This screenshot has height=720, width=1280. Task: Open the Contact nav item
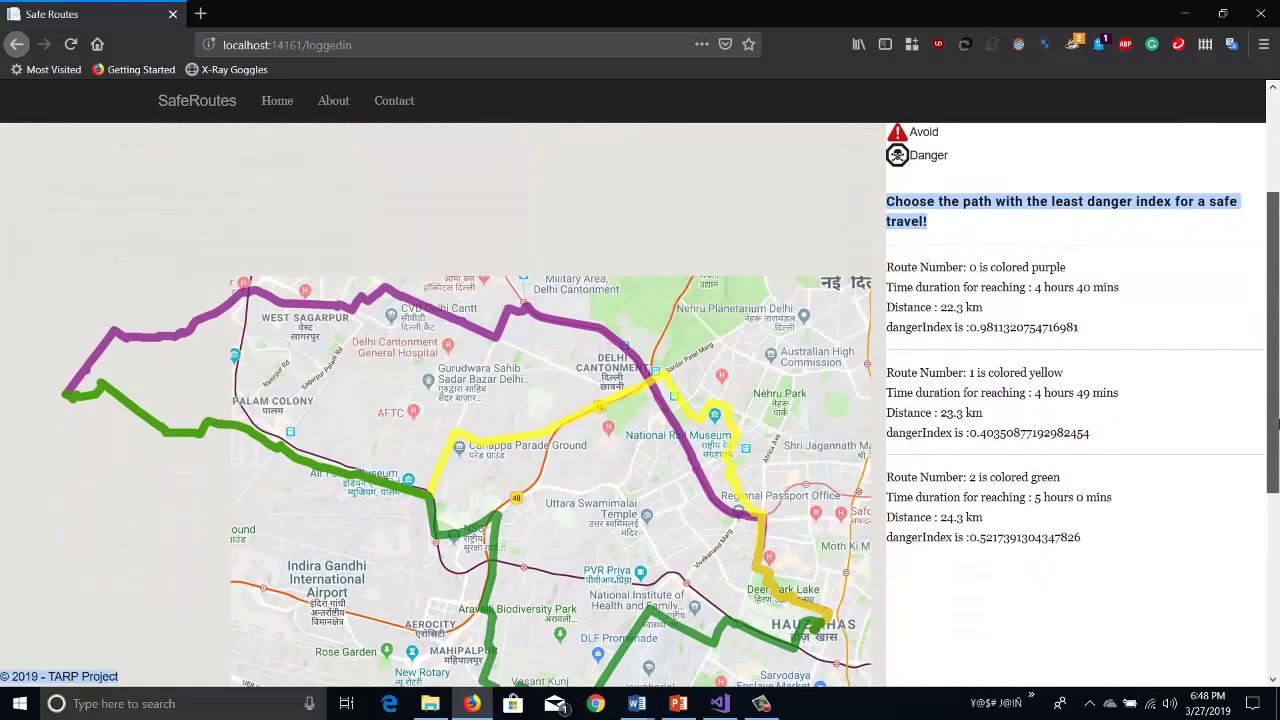pyautogui.click(x=394, y=101)
